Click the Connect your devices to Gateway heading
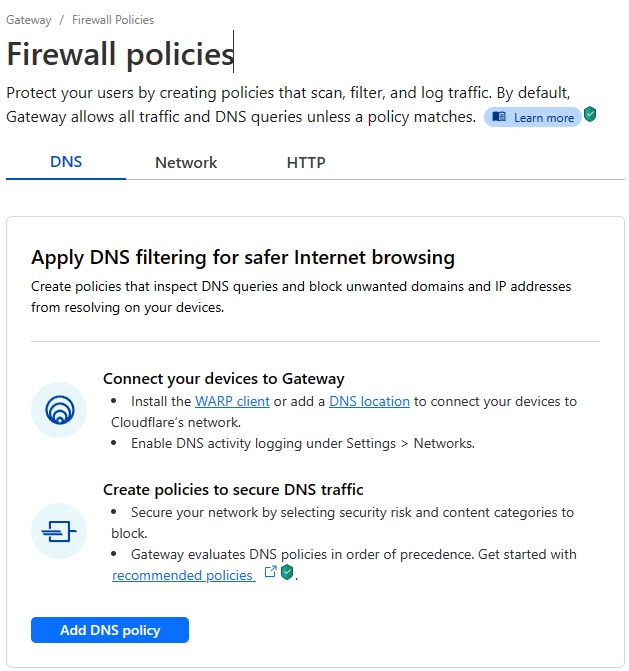This screenshot has width=629, height=671. click(x=223, y=379)
